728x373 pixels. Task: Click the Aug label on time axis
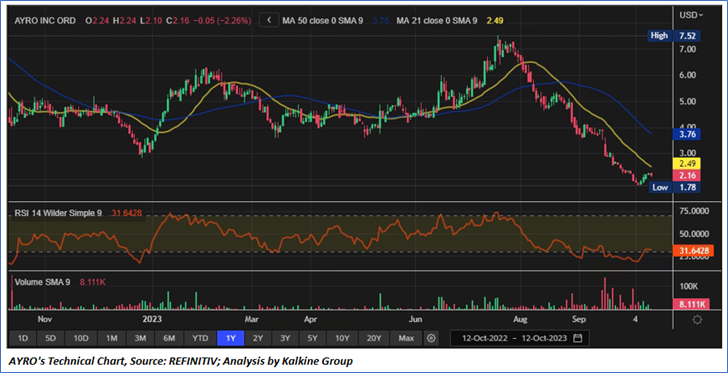[521, 320]
